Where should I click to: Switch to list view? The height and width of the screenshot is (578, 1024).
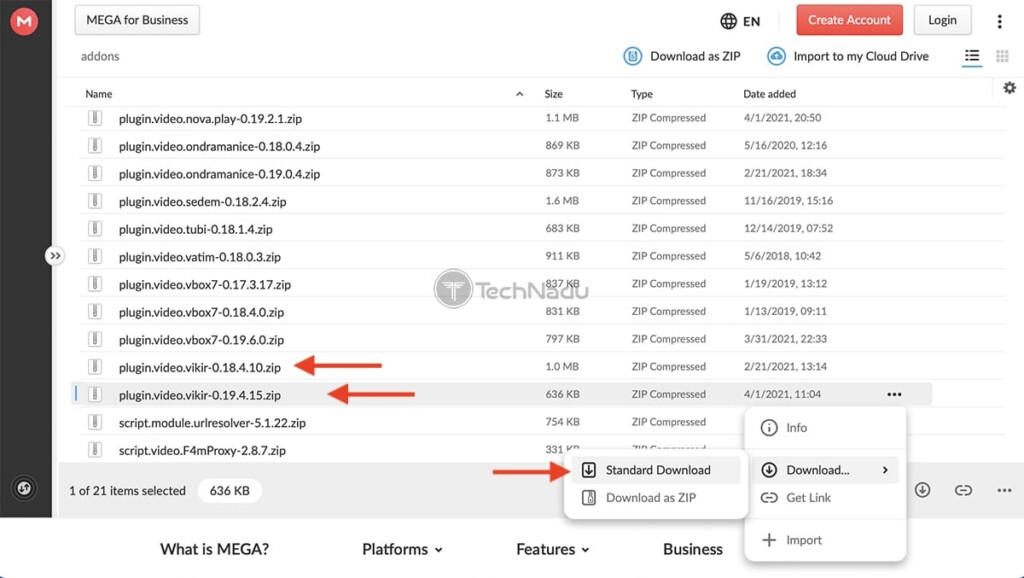point(972,56)
